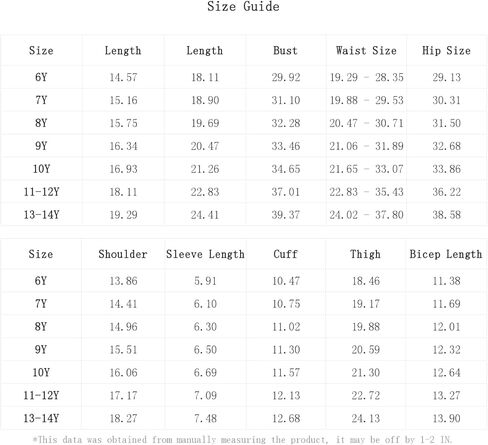Click the Size Guide title

tap(243, 7)
